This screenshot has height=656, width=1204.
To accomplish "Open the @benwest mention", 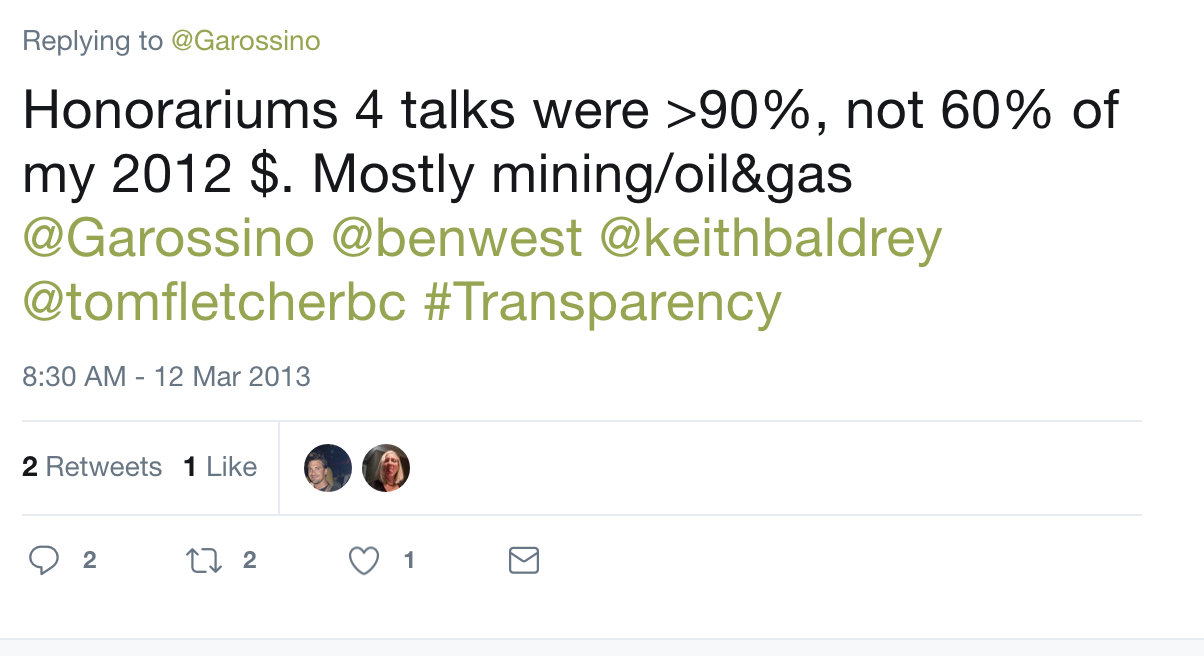I will pyautogui.click(x=456, y=239).
